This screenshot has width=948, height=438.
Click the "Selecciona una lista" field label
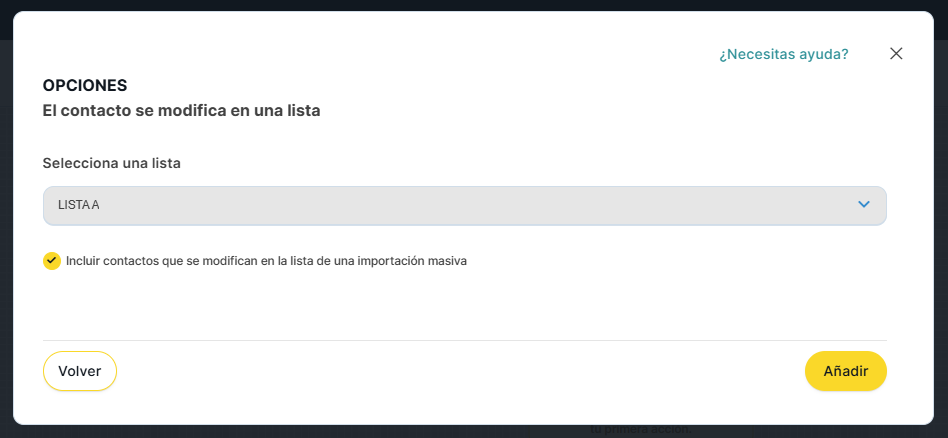tap(111, 162)
